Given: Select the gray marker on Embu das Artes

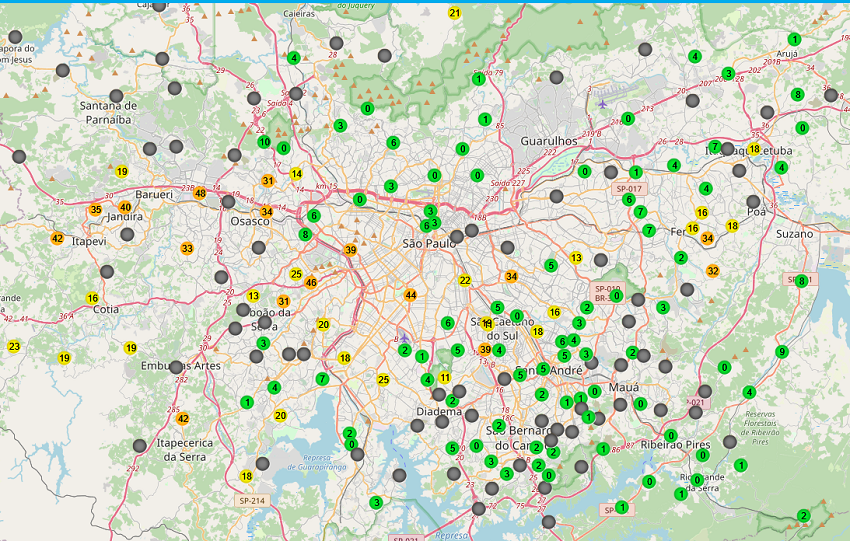Looking at the screenshot, I should click(176, 367).
